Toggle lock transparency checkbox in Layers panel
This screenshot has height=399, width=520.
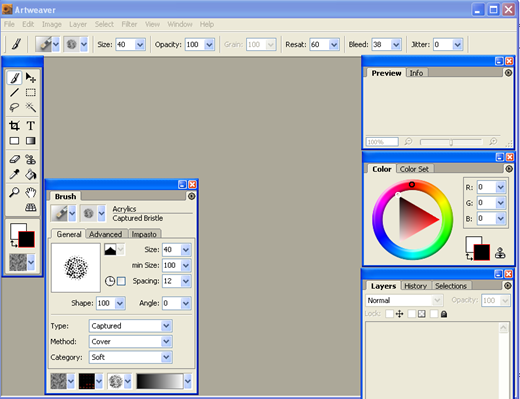pos(412,314)
